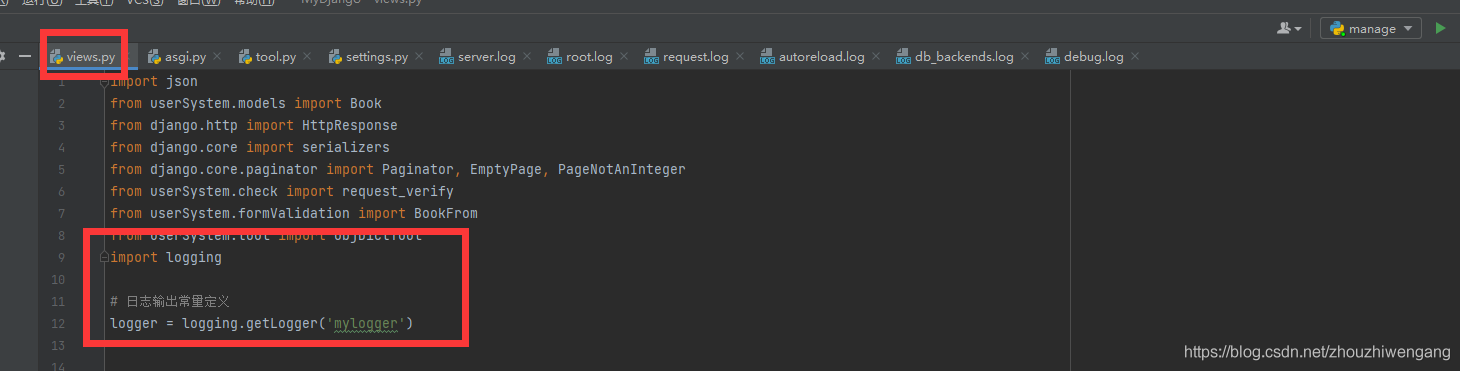This screenshot has height=371, width=1460.
Task: Run the manage configuration with green play button
Action: click(x=1440, y=28)
